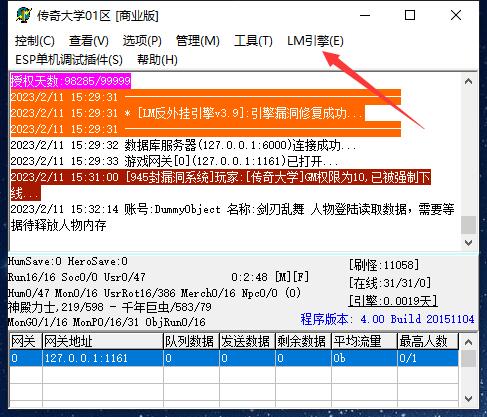
Task: Minimize the 传奇大学01区 window
Action: pyautogui.click(x=365, y=15)
